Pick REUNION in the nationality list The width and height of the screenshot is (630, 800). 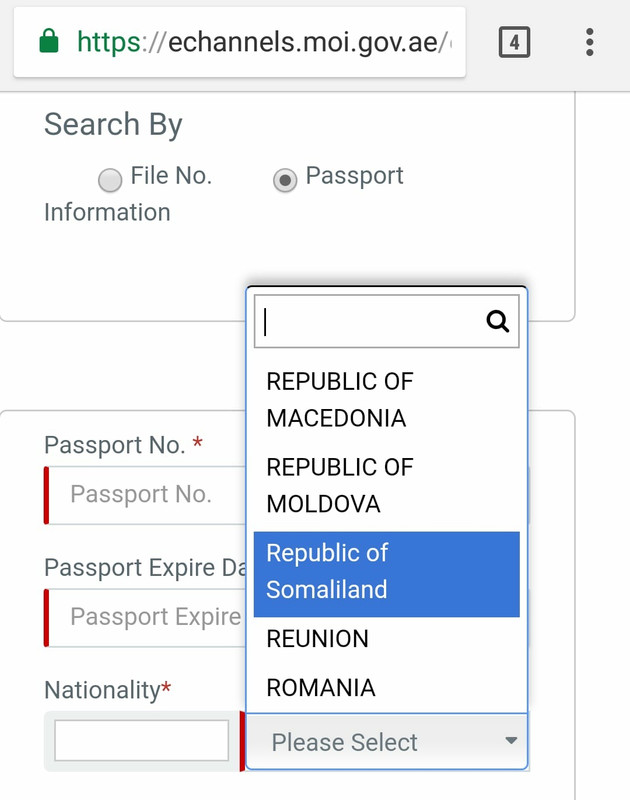point(387,639)
